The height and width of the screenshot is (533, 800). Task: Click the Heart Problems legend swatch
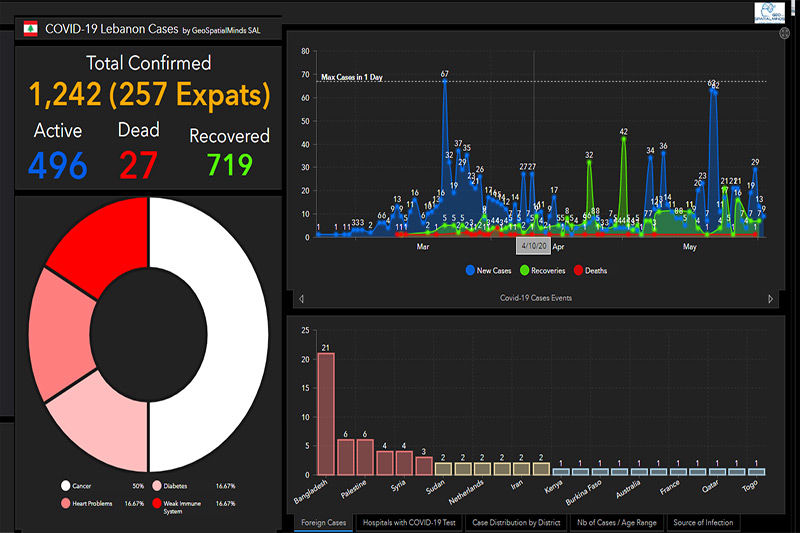tap(65, 503)
